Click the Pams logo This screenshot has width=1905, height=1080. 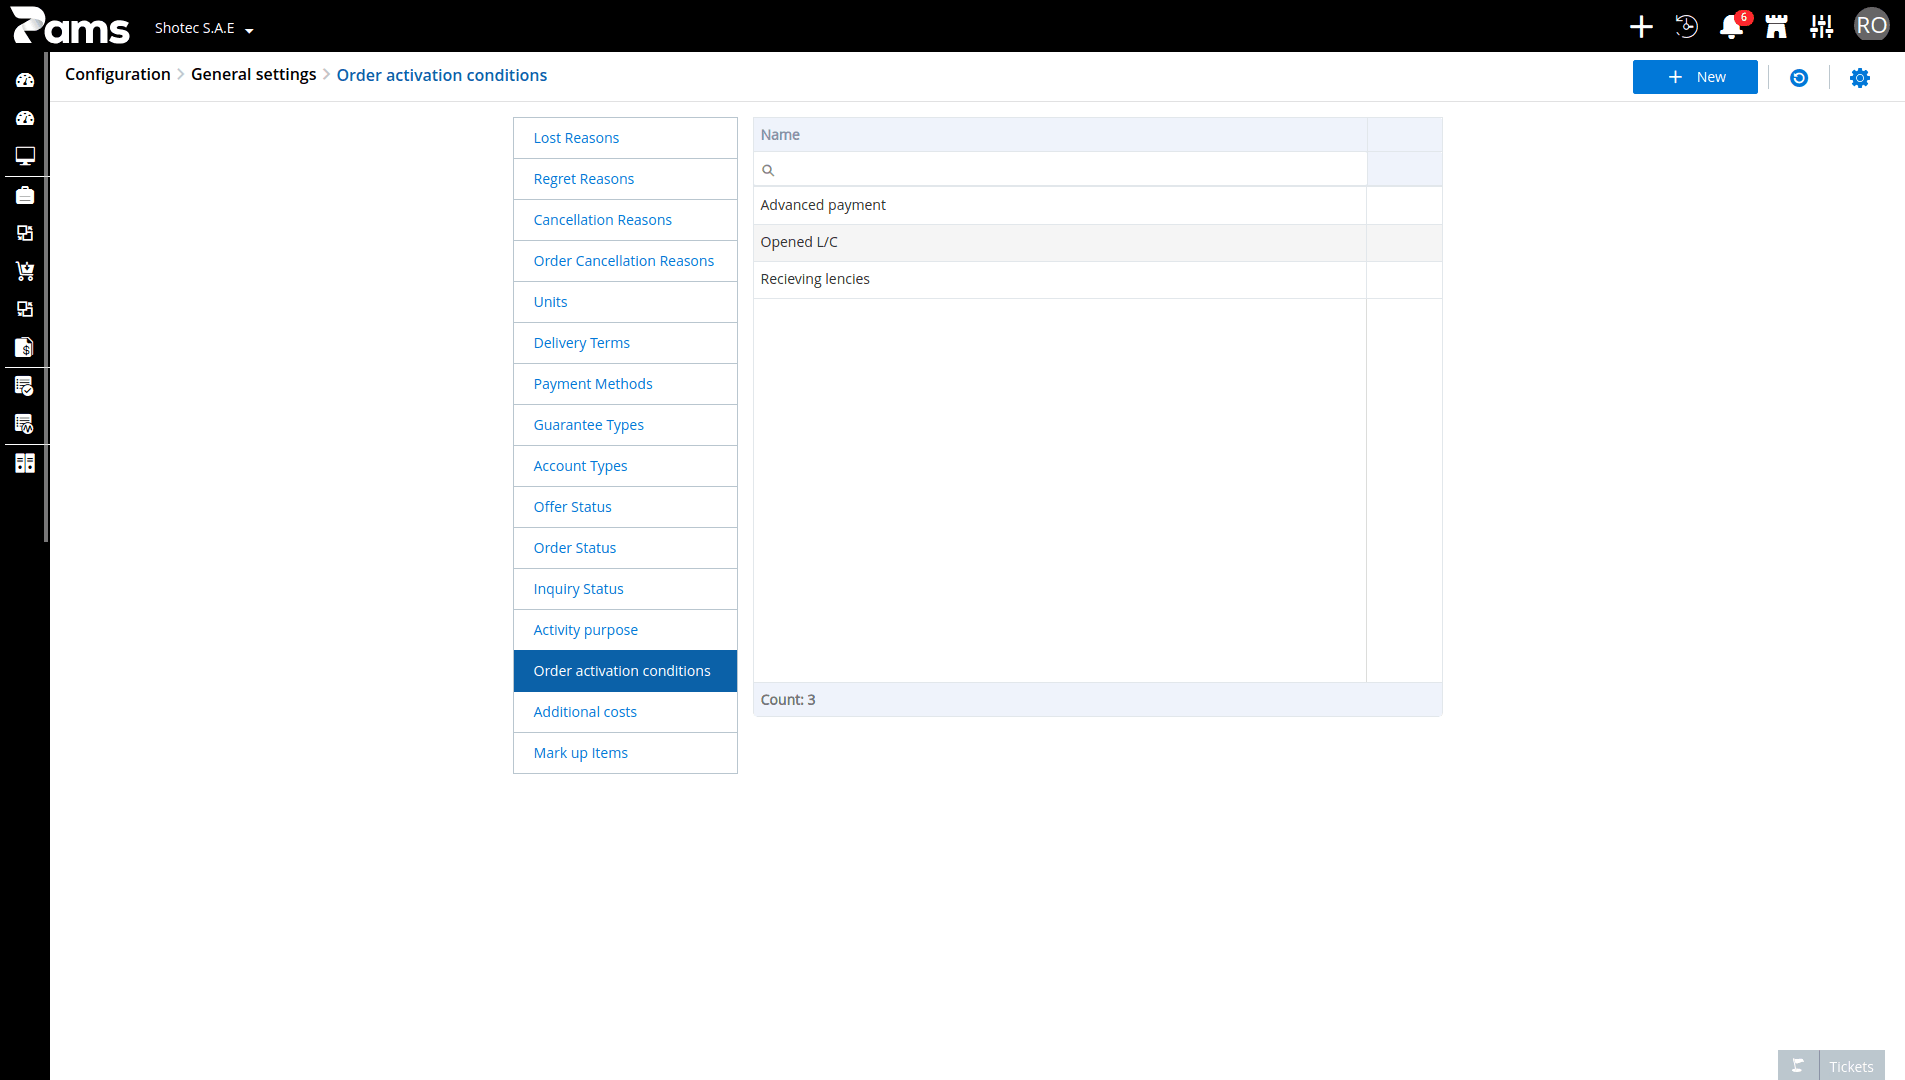[70, 26]
